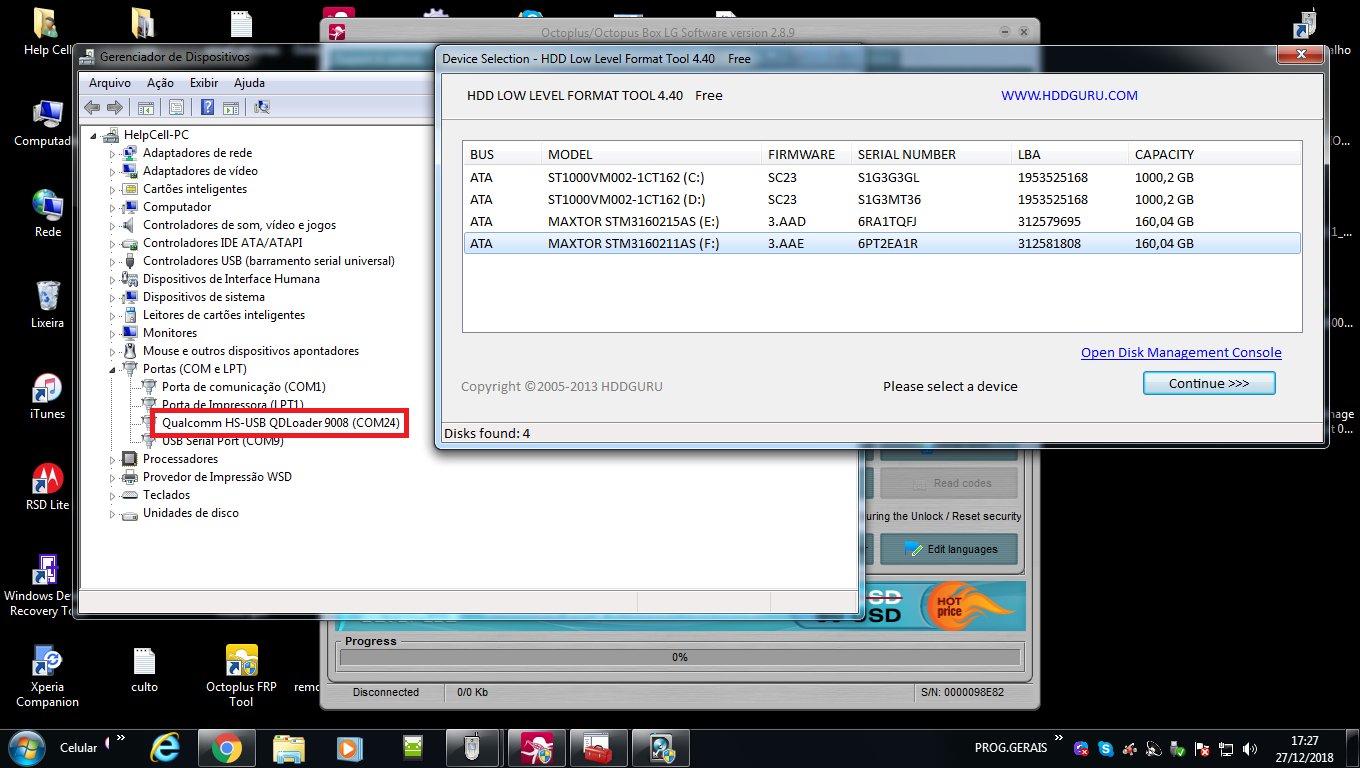Open the Exibir menu
The width and height of the screenshot is (1360, 768).
(204, 83)
